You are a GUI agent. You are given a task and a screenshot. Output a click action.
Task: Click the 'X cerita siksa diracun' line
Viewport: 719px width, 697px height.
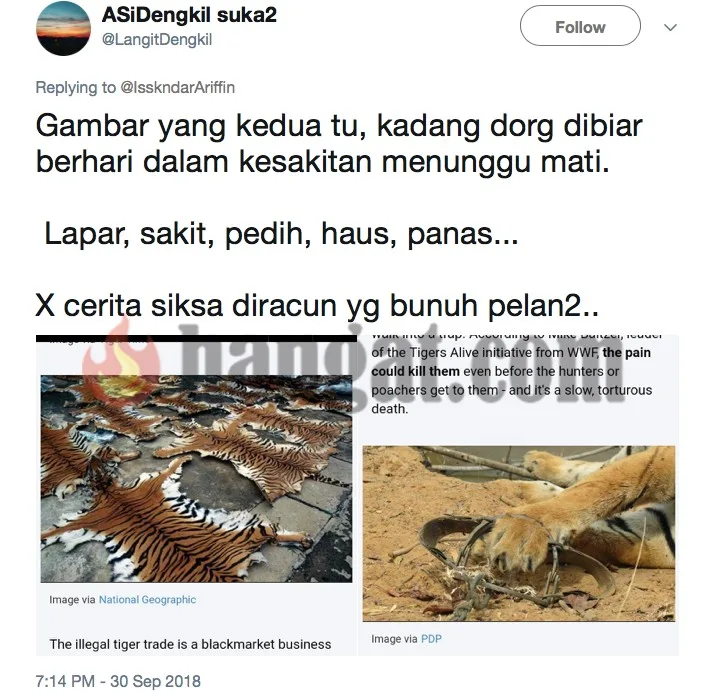point(317,305)
